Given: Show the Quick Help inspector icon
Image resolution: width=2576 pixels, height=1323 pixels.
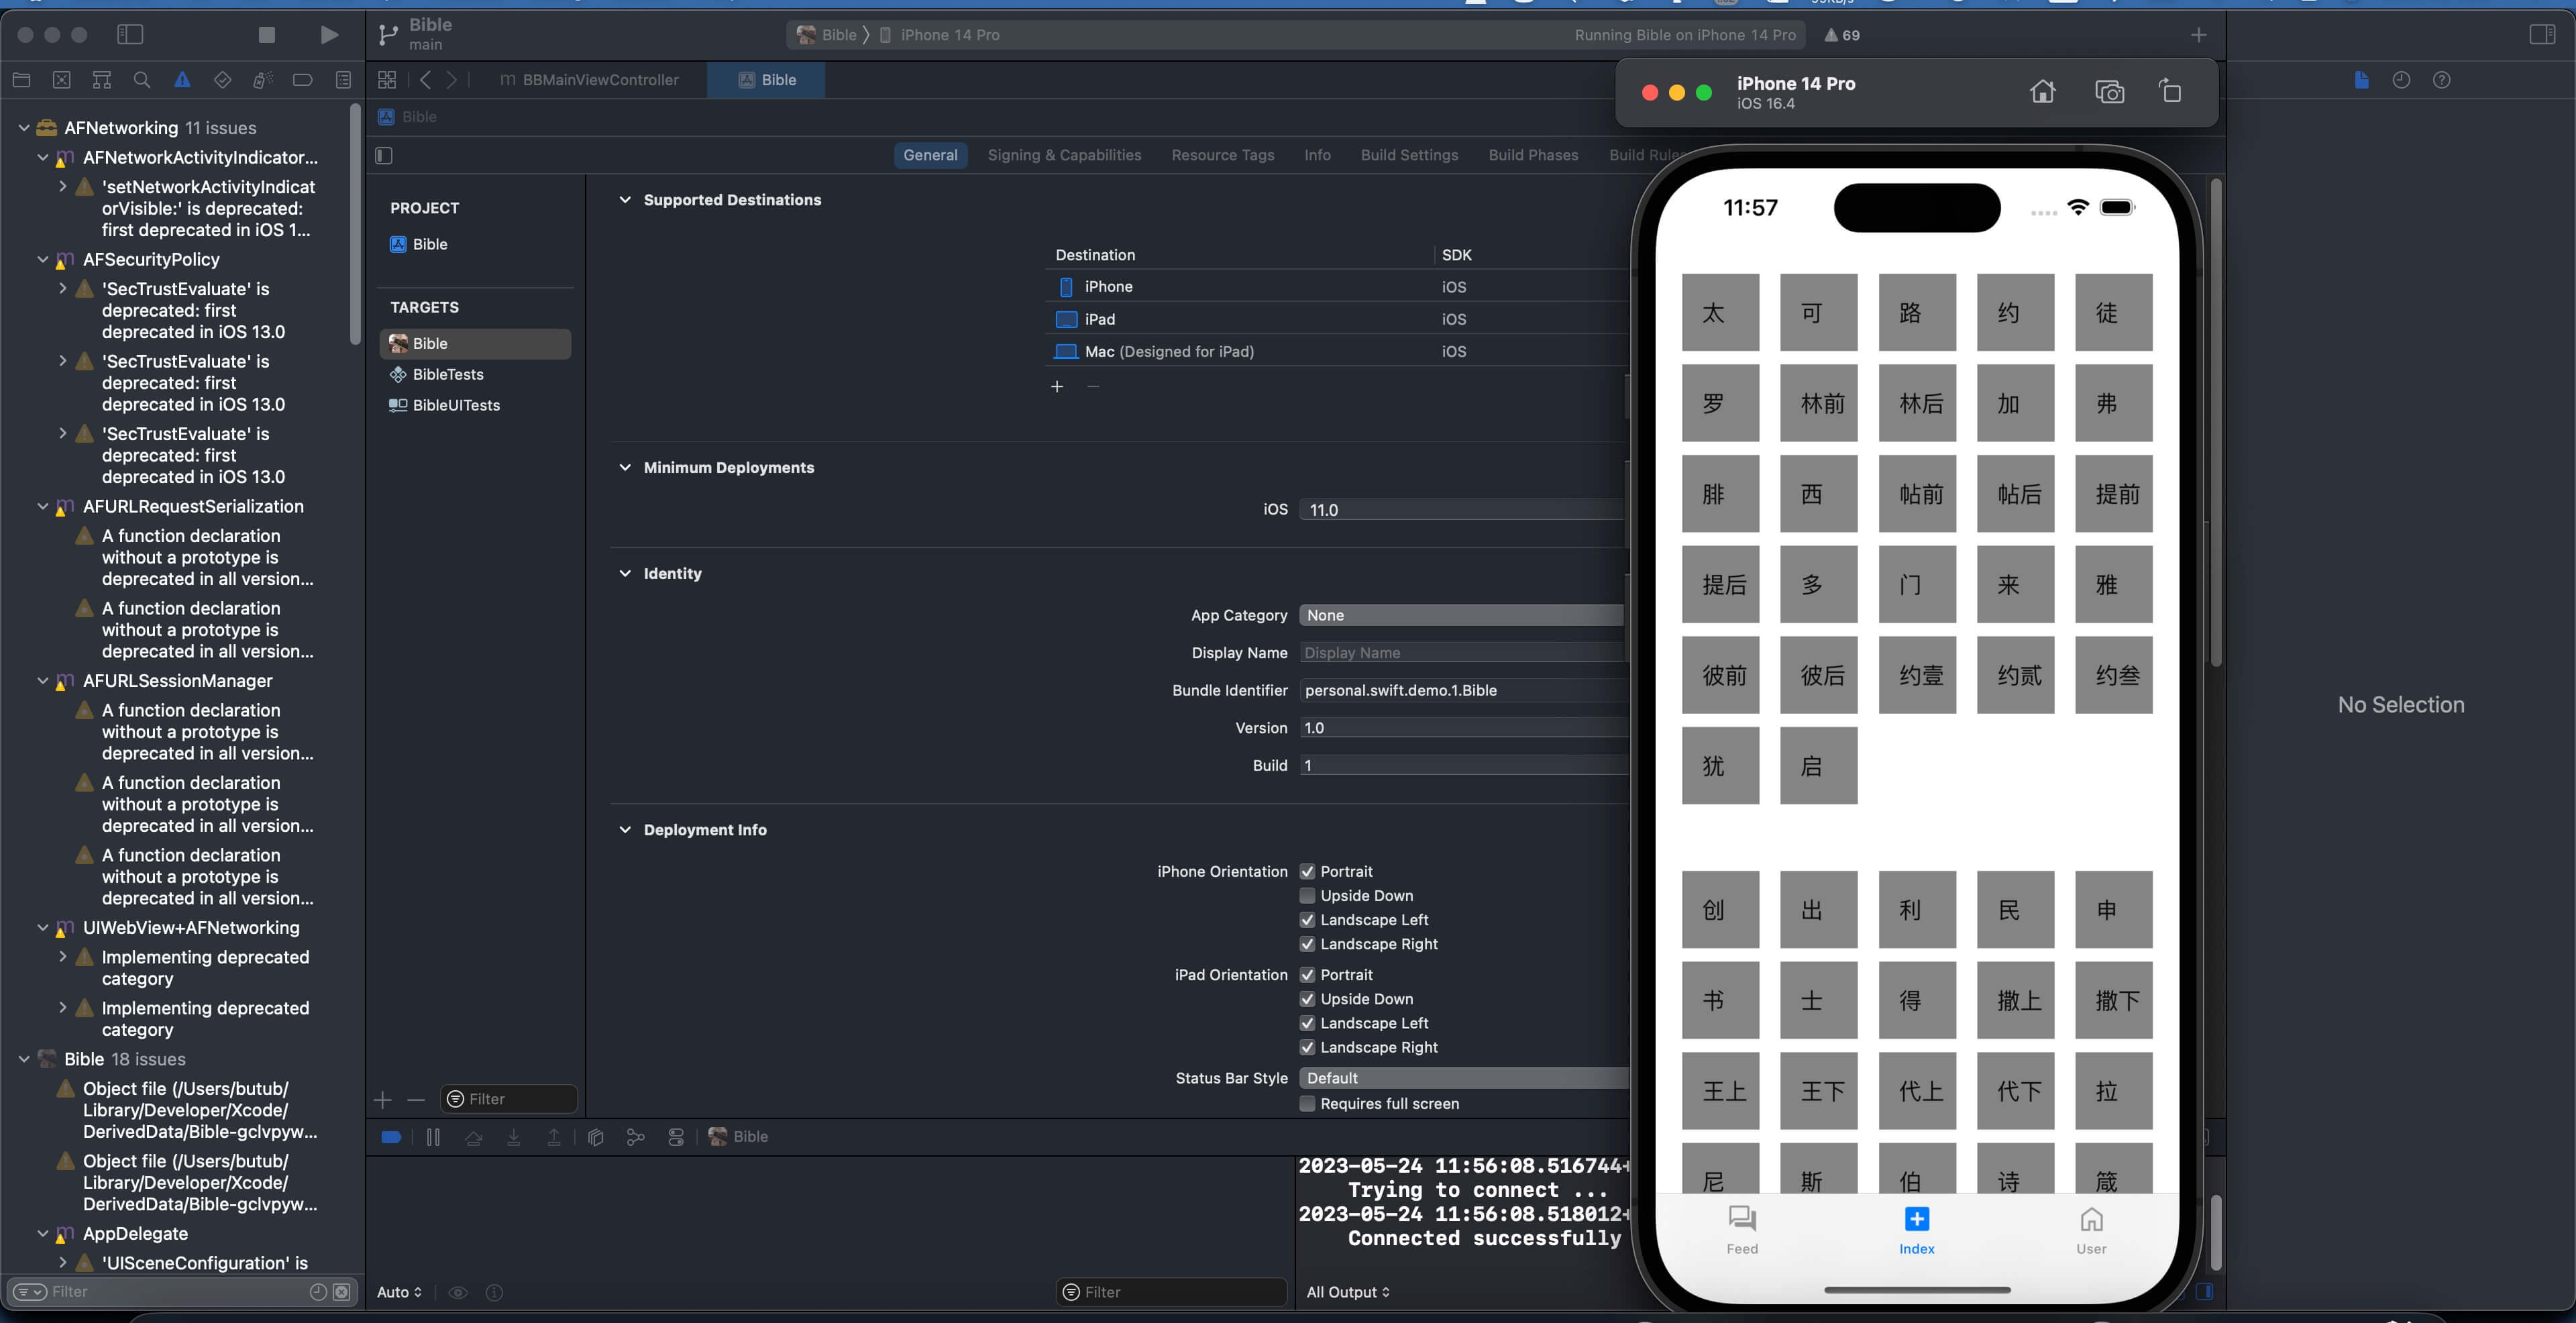Looking at the screenshot, I should coord(2441,80).
